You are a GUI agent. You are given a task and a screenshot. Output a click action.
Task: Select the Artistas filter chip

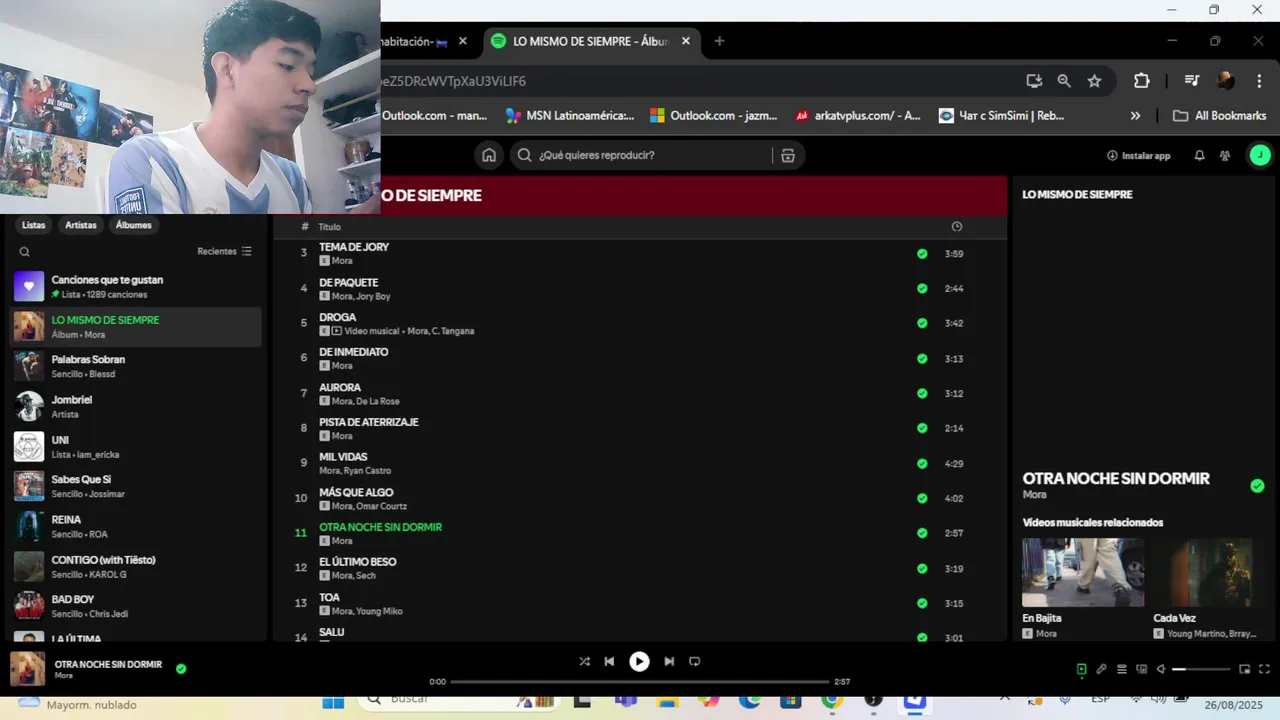[x=81, y=225]
